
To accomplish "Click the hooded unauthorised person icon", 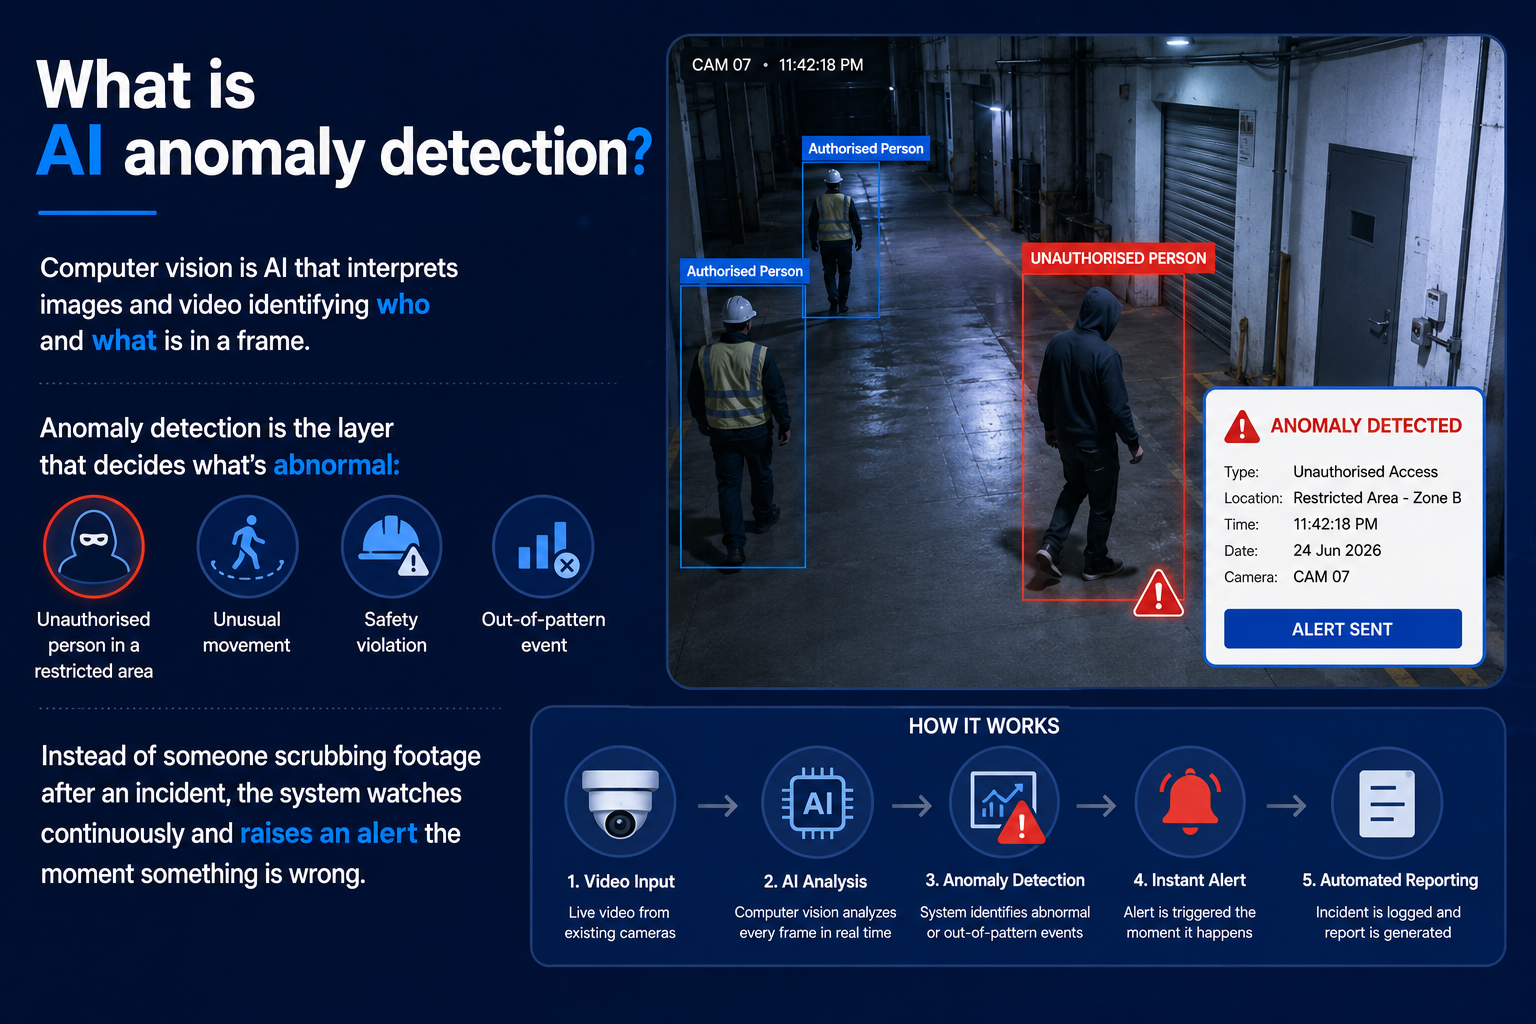I will [94, 547].
